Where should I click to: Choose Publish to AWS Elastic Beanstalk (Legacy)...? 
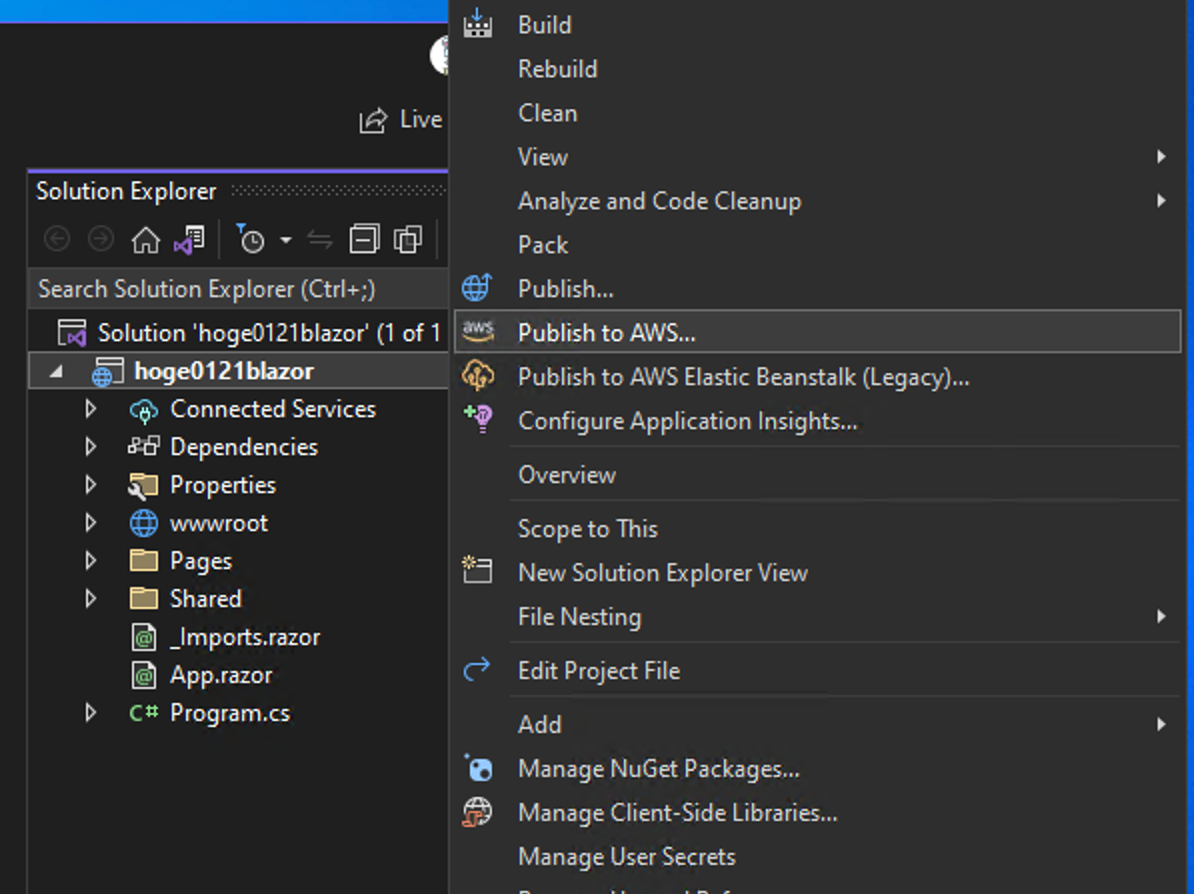click(818, 377)
